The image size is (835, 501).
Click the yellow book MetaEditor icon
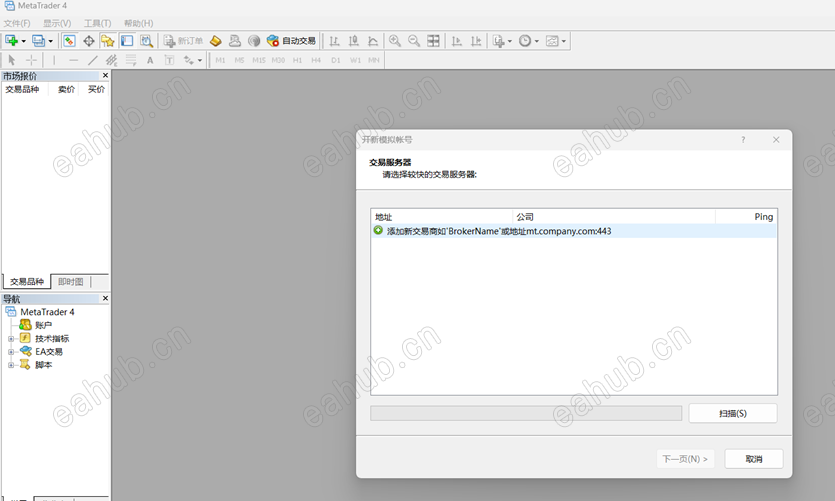click(x=216, y=40)
